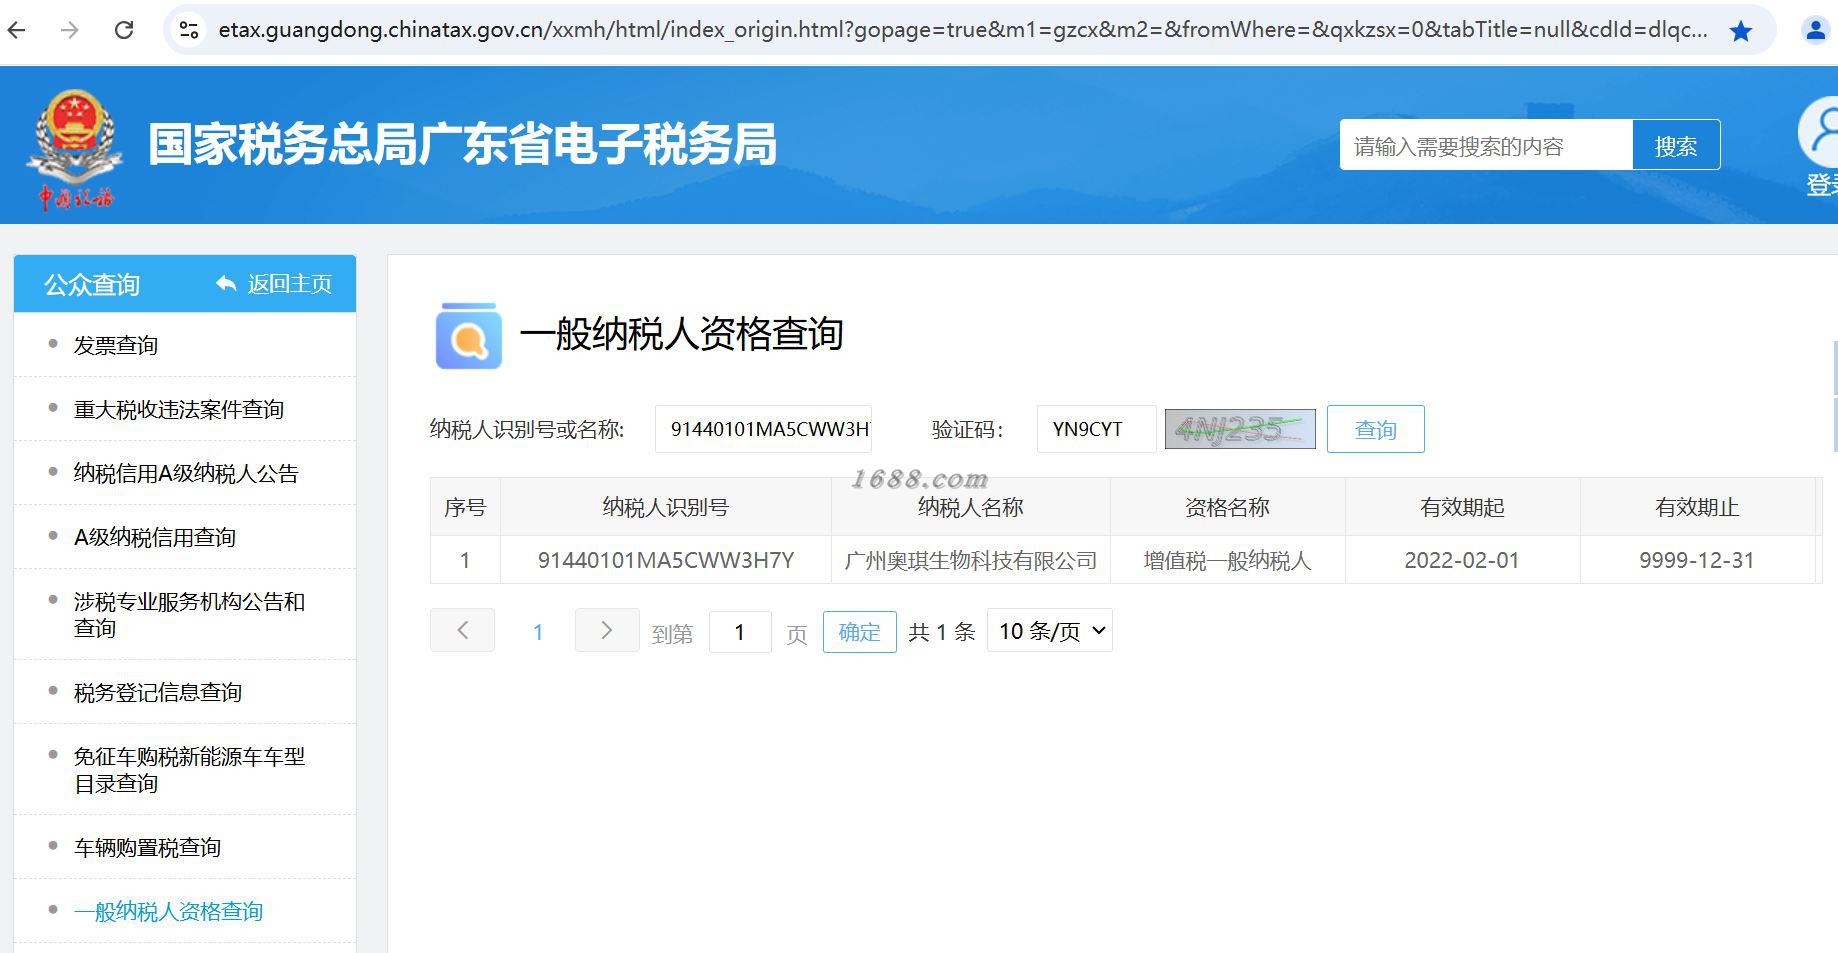Click the 纳税人识别号 column header
Screen dimensions: 1838x953
tap(666, 507)
